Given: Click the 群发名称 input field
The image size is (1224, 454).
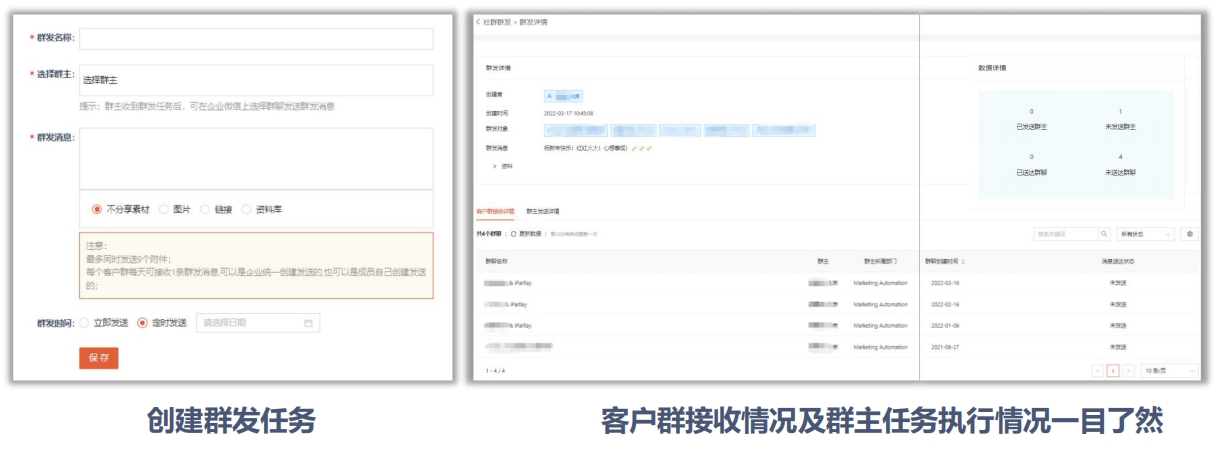Looking at the screenshot, I should click(x=256, y=38).
